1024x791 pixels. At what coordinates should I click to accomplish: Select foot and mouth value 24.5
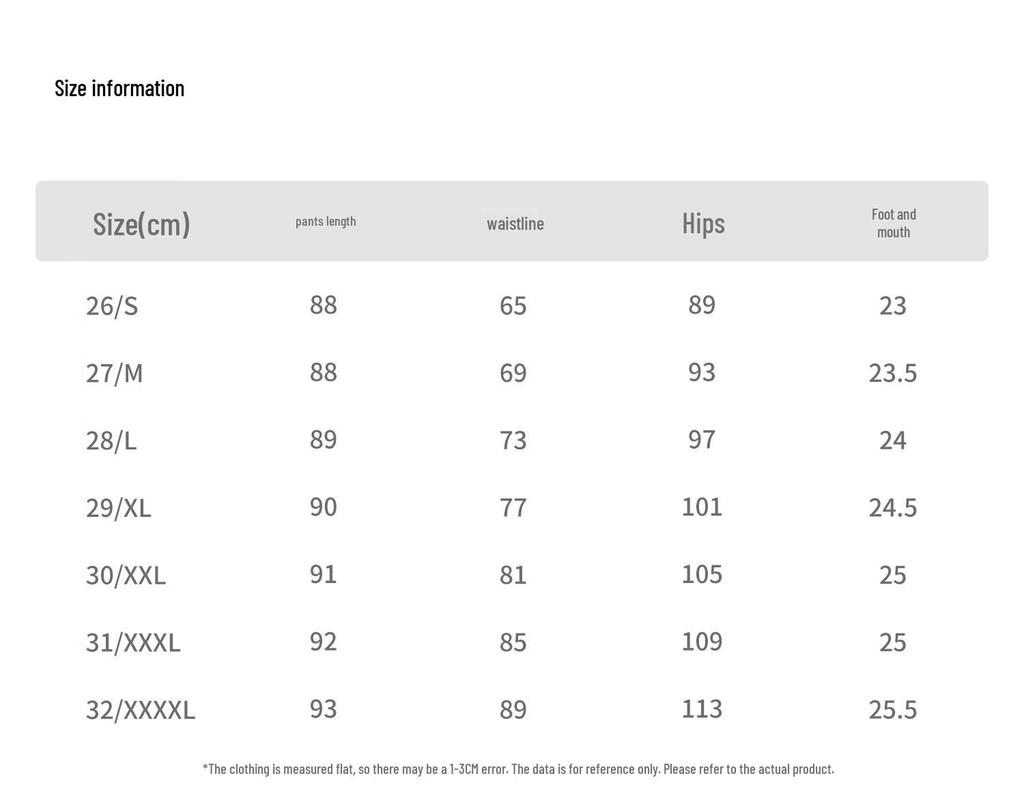pos(893,508)
